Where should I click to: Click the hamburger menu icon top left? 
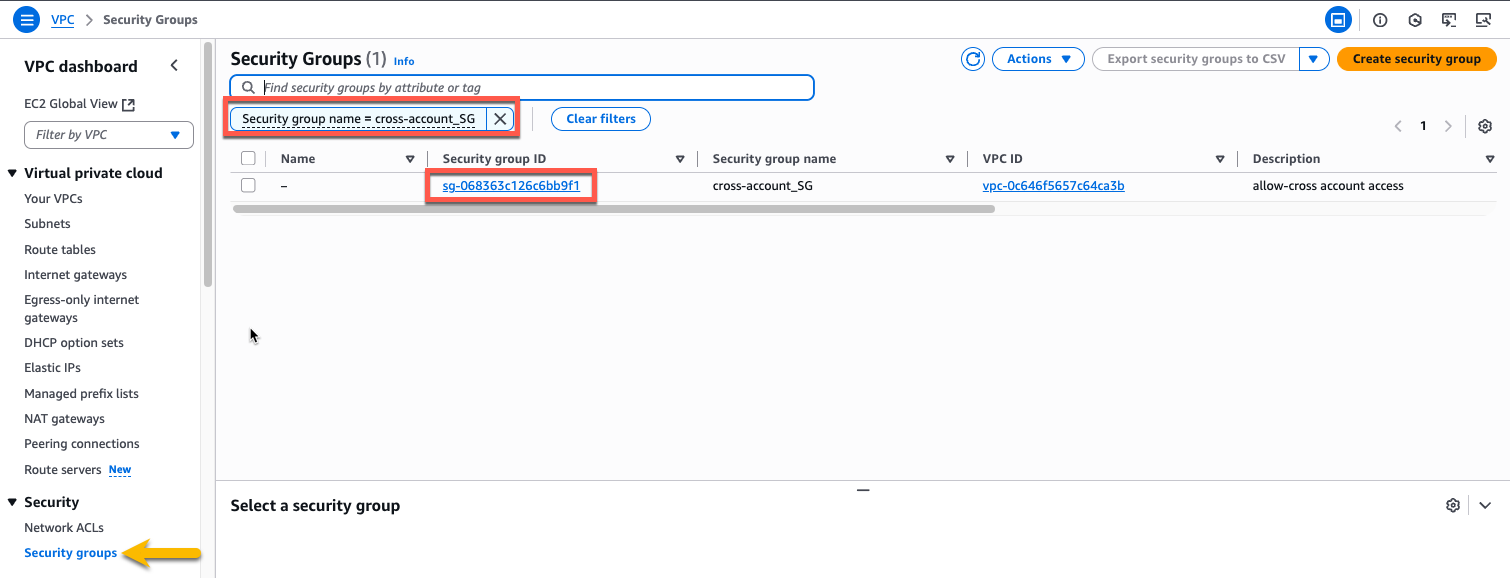(26, 19)
